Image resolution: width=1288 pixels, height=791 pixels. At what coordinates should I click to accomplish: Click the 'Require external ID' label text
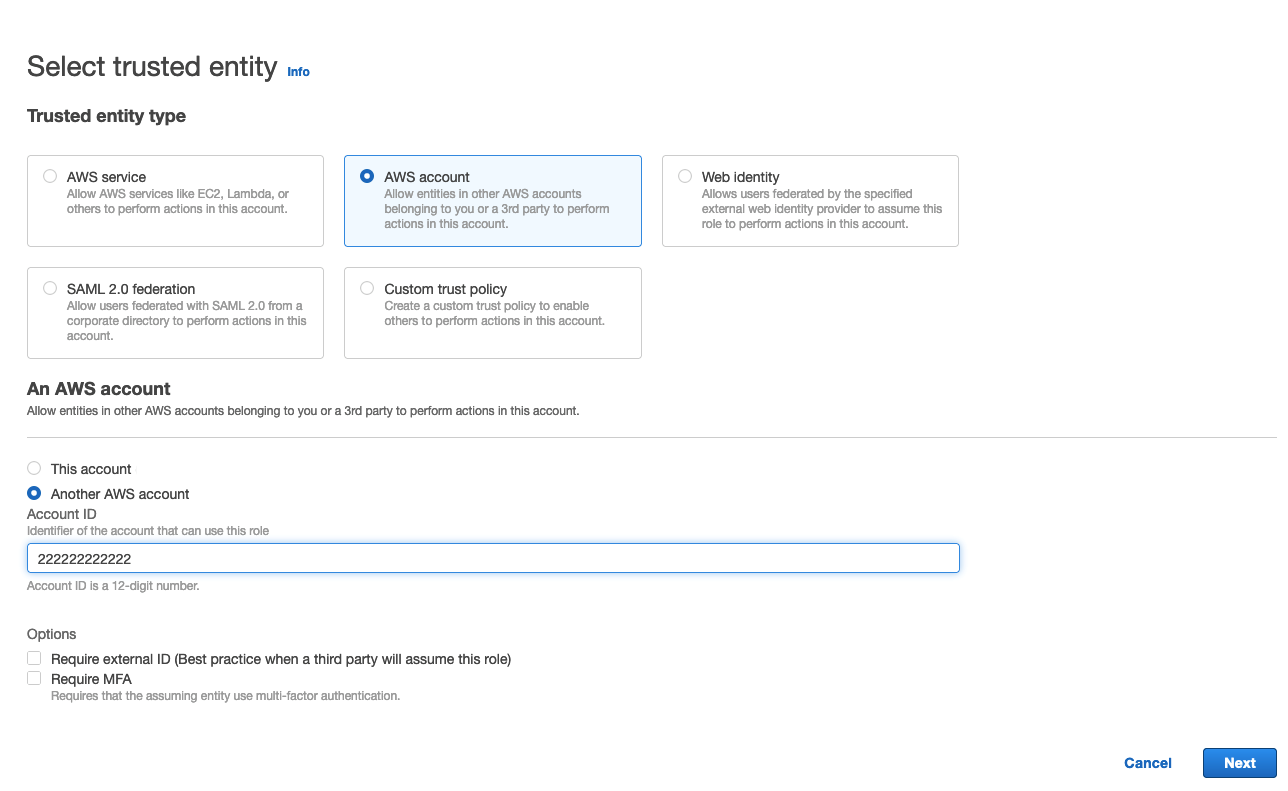point(280,659)
